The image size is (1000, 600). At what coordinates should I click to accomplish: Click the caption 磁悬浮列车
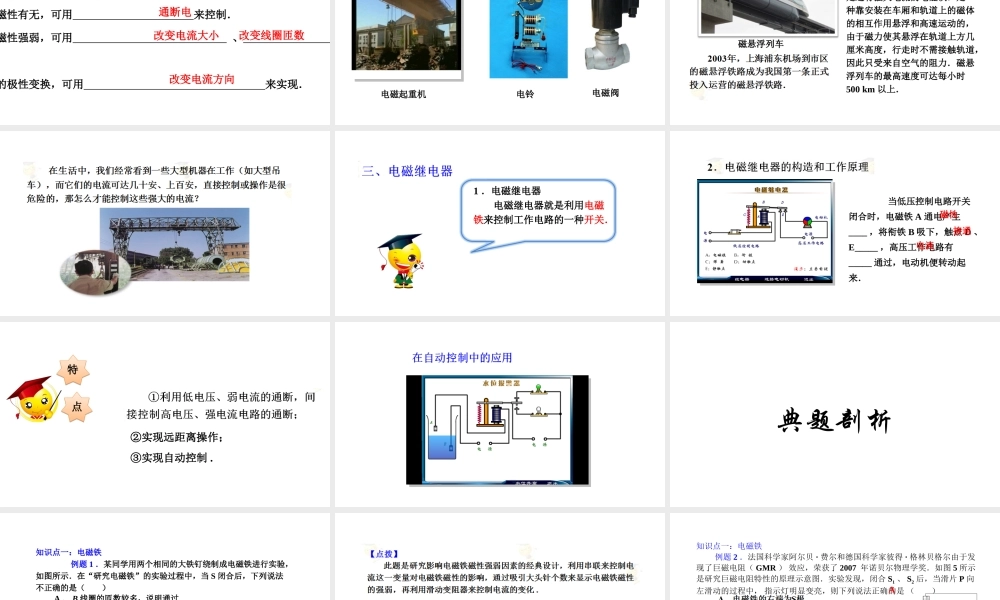pyautogui.click(x=760, y=44)
